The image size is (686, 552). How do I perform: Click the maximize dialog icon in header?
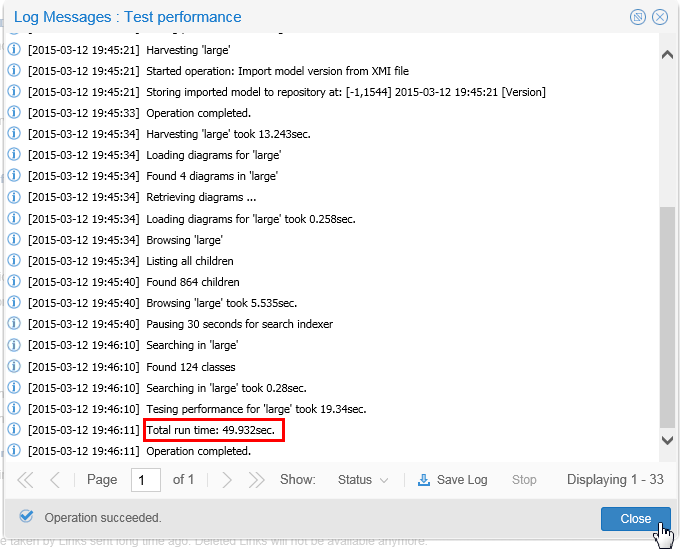click(x=638, y=17)
